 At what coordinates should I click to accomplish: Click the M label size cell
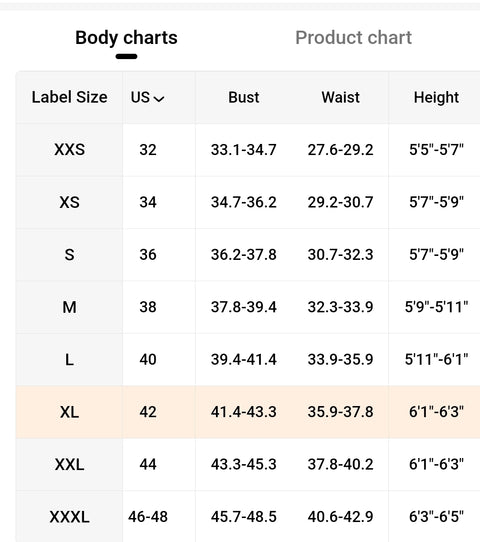tap(69, 307)
